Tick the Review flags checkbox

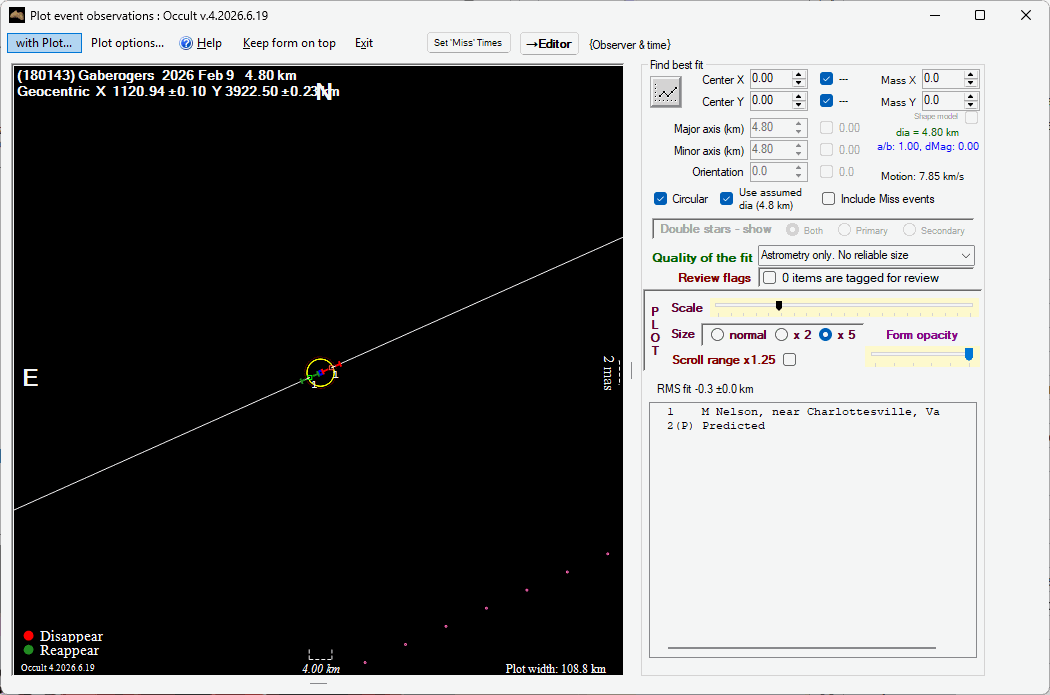769,278
